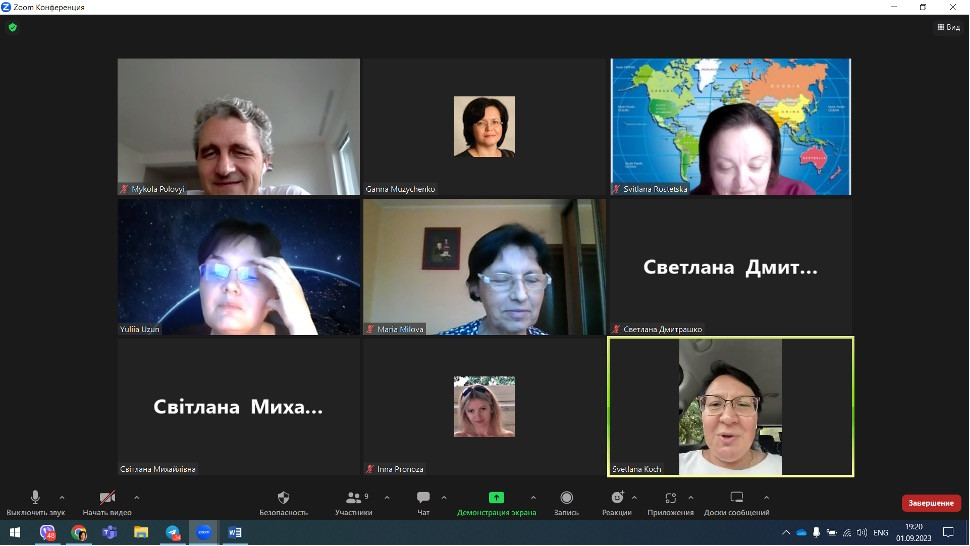This screenshot has height=546, width=970.
Task: Mute the microphone via Выключить звук
Action: (35, 503)
